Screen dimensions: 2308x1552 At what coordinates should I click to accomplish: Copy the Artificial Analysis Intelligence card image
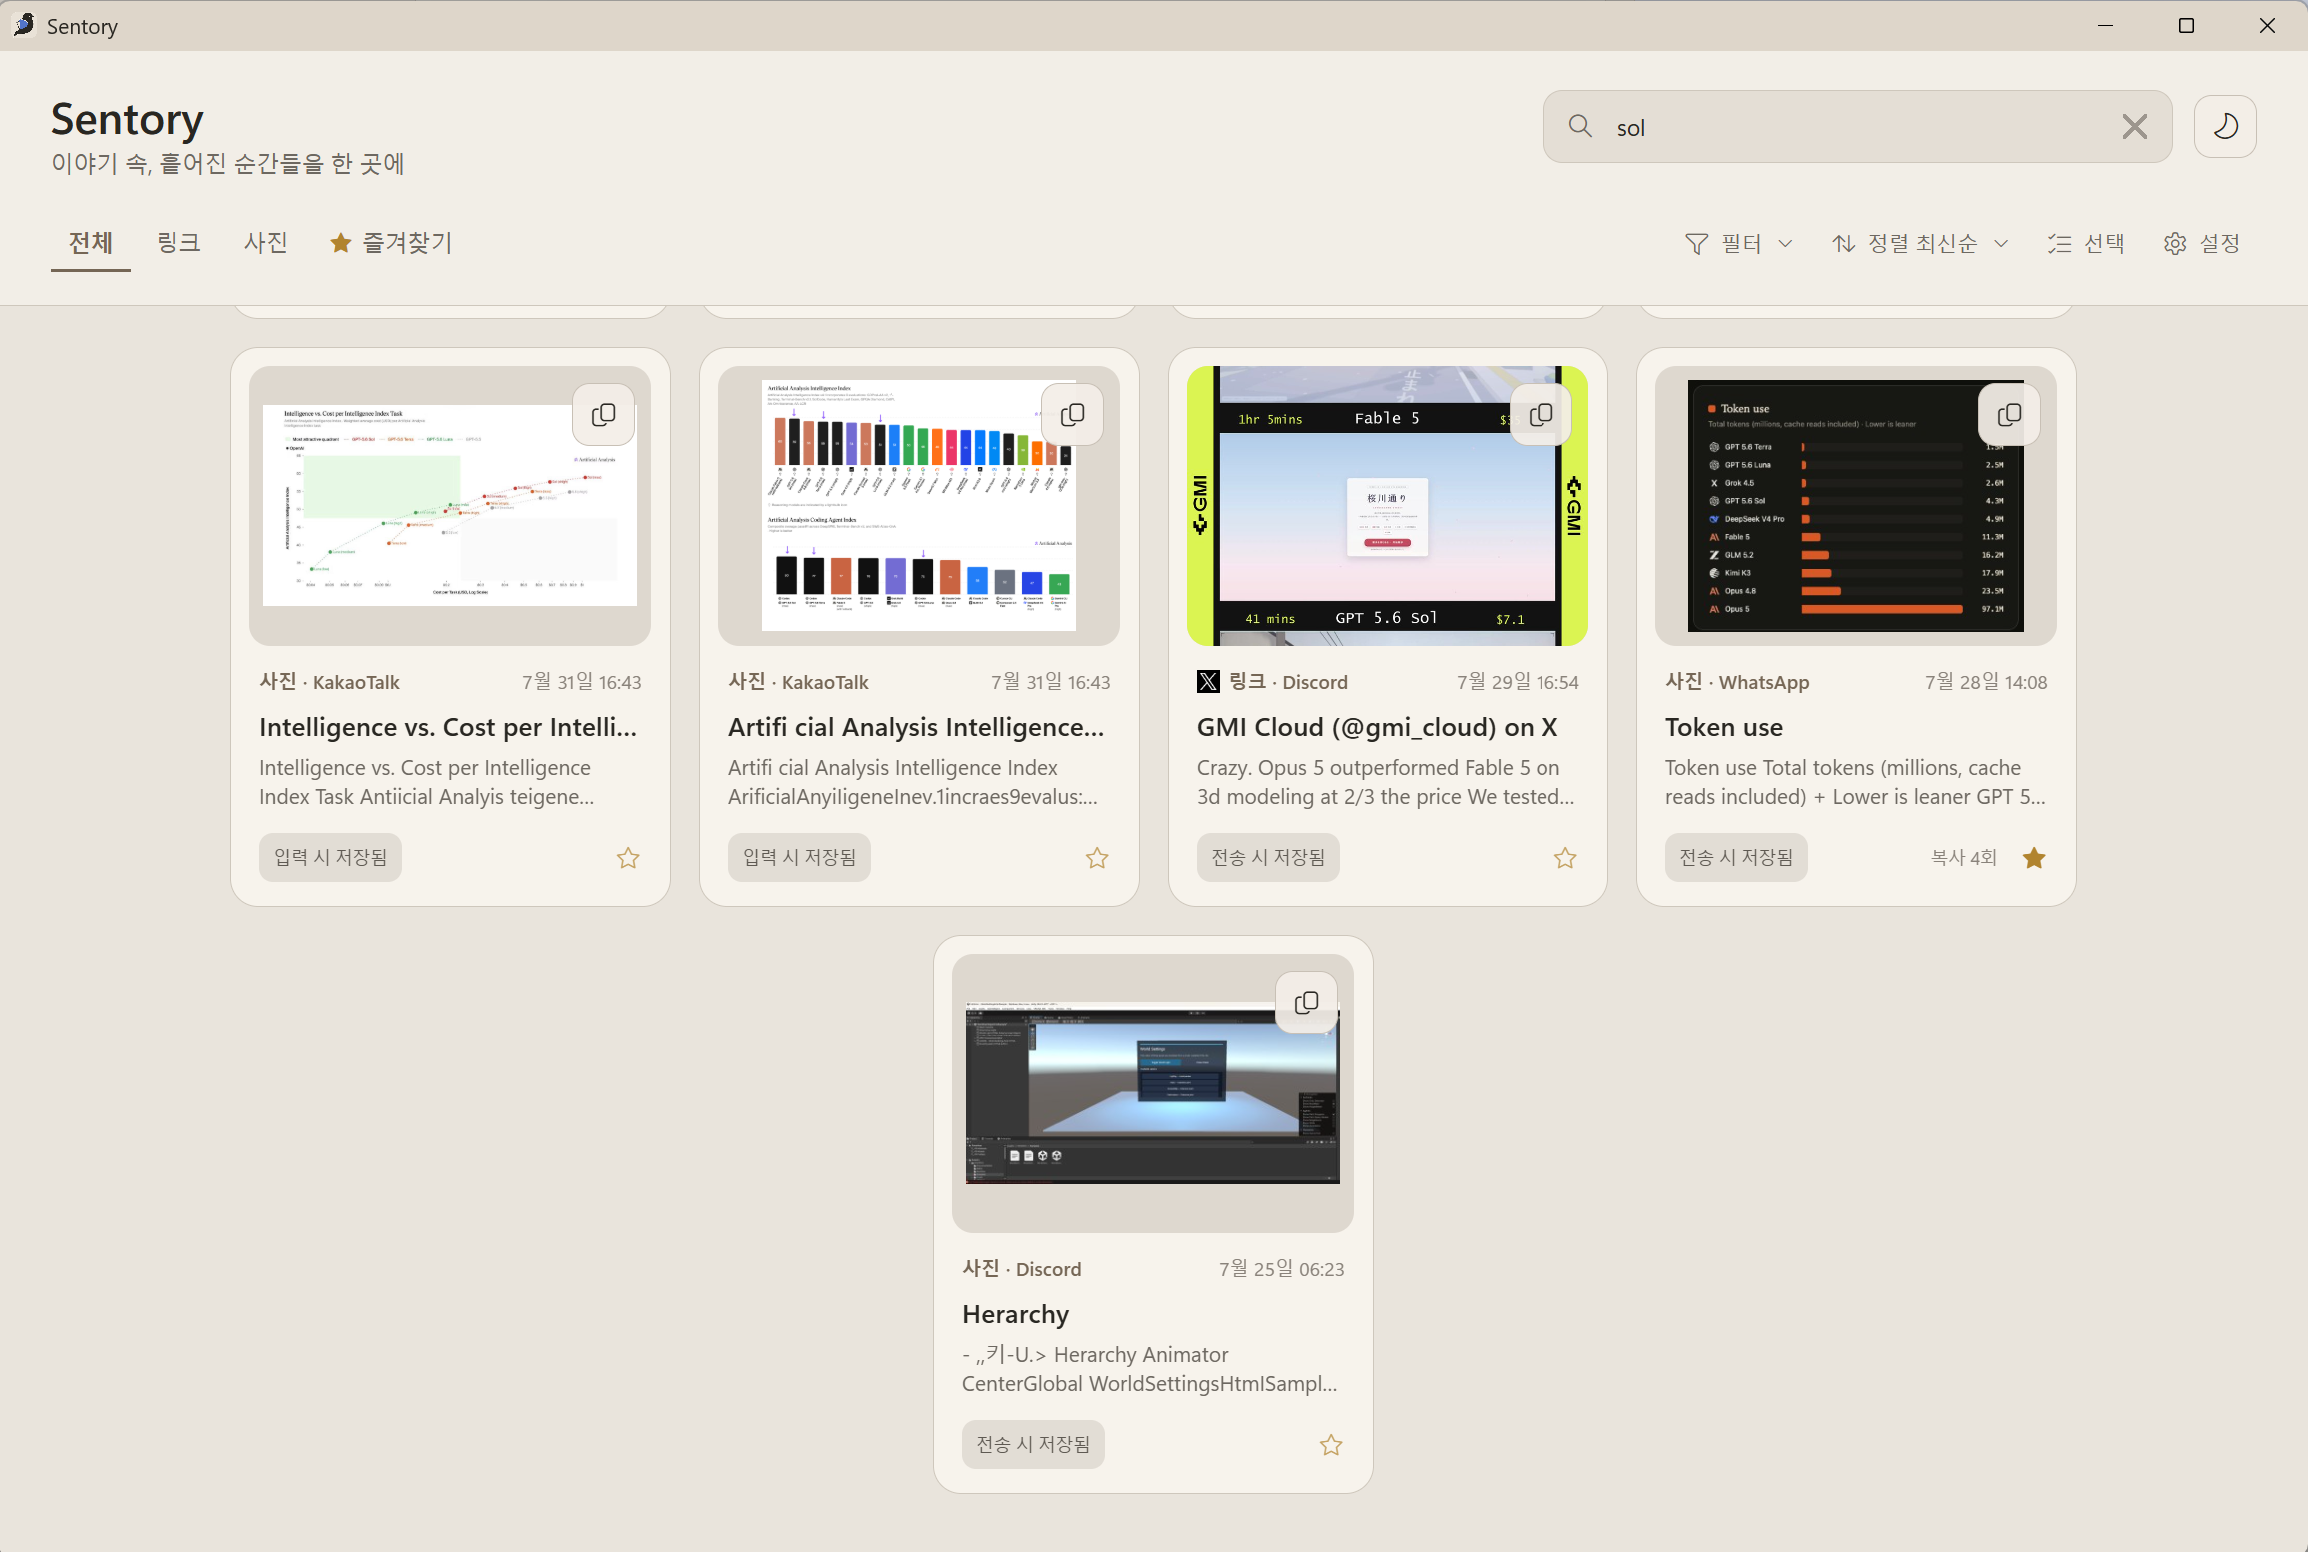pos(1072,415)
